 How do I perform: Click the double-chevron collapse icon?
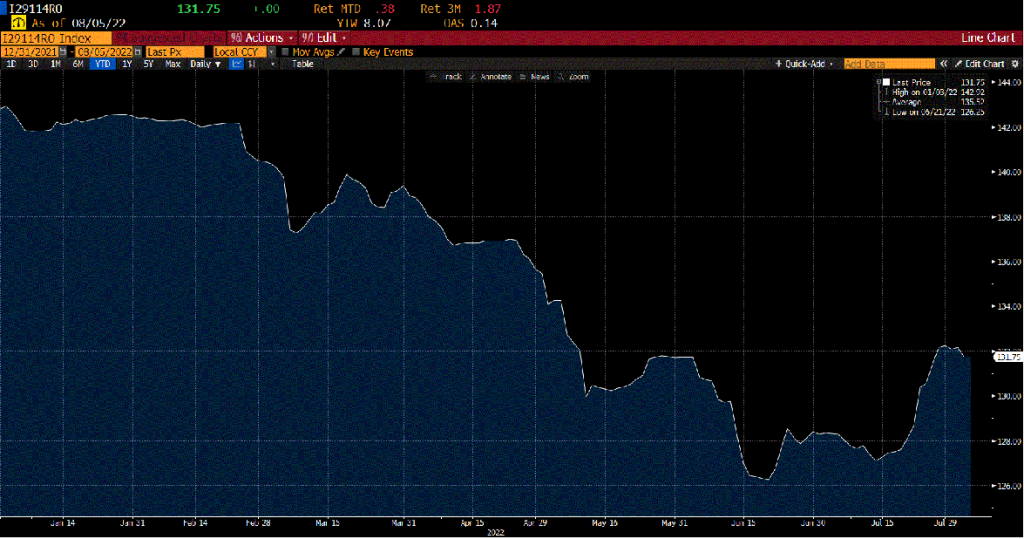[x=943, y=63]
